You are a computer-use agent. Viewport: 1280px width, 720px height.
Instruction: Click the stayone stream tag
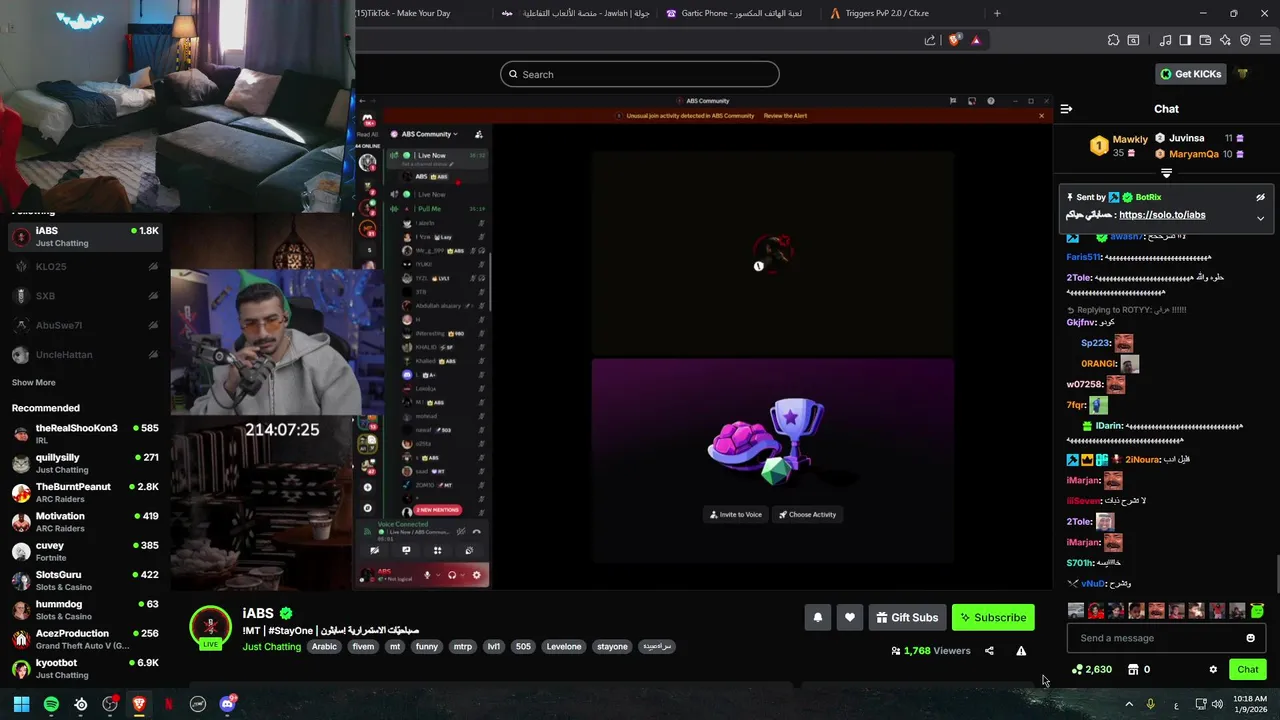click(612, 647)
